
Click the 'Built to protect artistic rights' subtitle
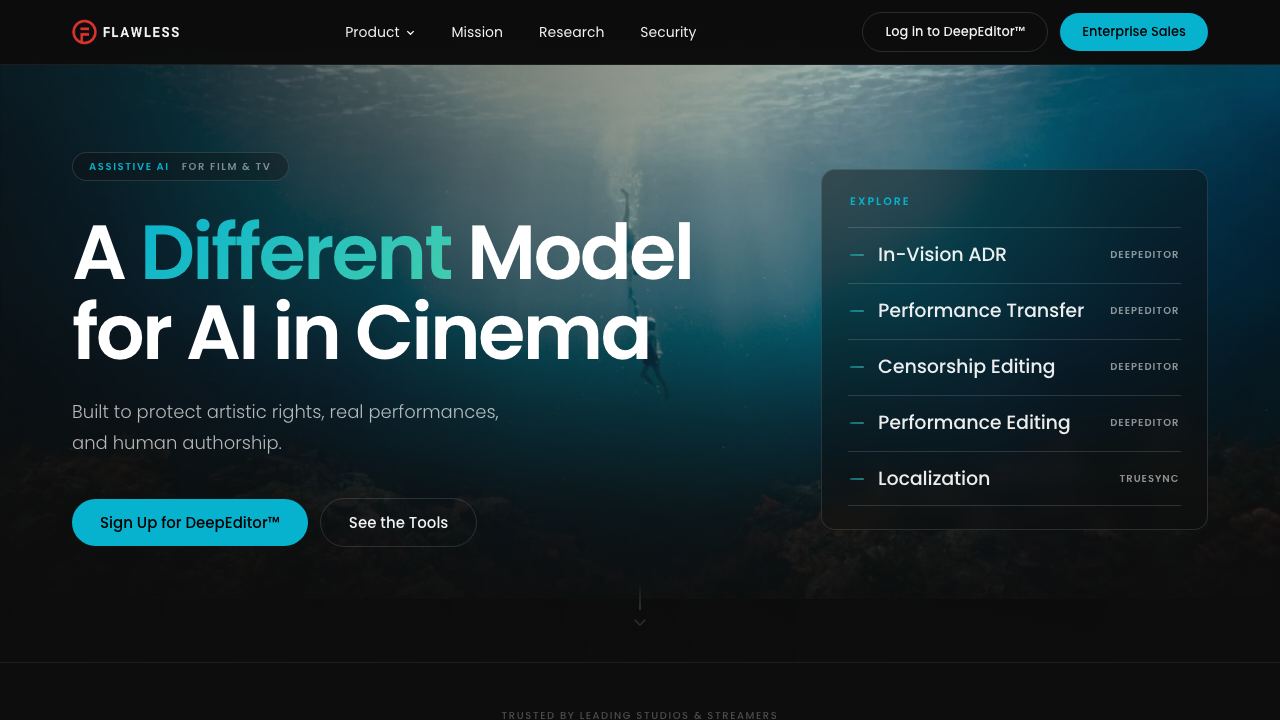(285, 427)
